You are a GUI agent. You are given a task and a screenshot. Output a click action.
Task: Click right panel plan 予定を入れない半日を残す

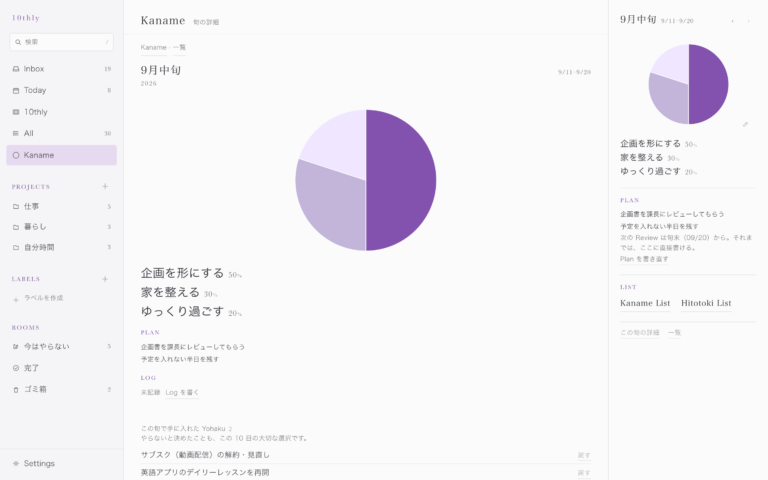click(659, 226)
